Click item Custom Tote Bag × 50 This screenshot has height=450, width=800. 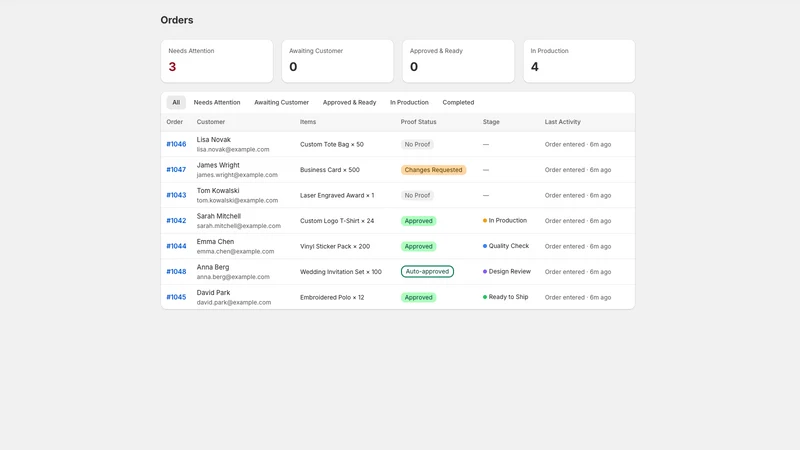tap(332, 144)
